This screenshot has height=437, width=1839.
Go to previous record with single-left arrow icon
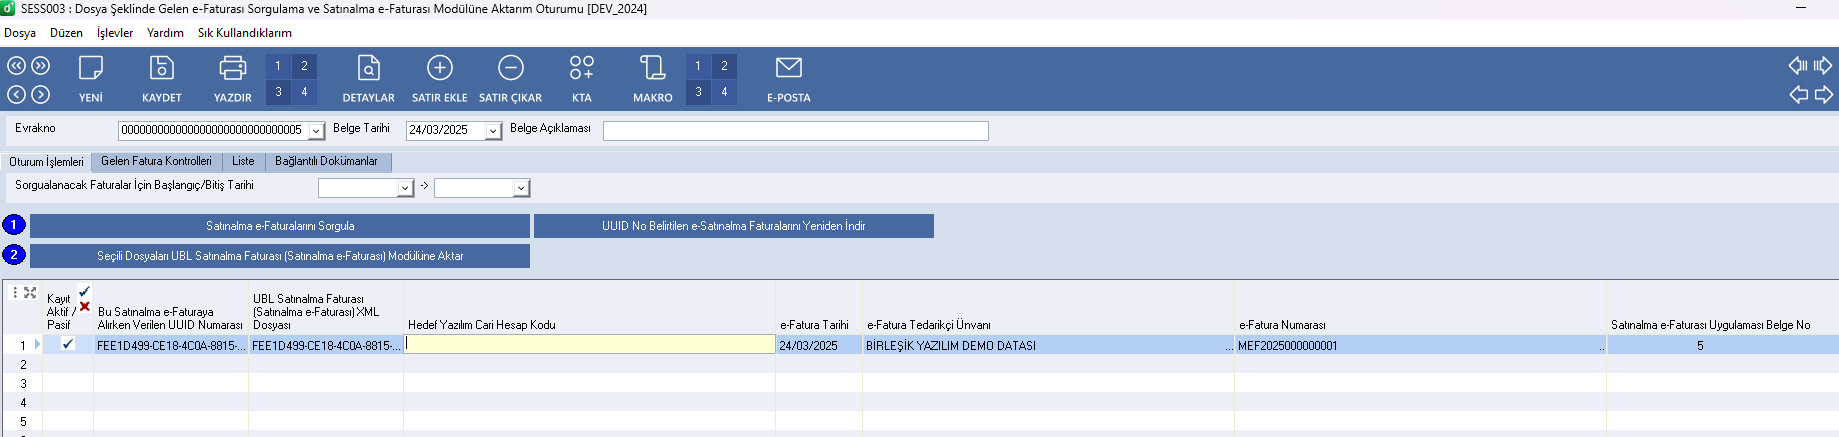pos(17,95)
